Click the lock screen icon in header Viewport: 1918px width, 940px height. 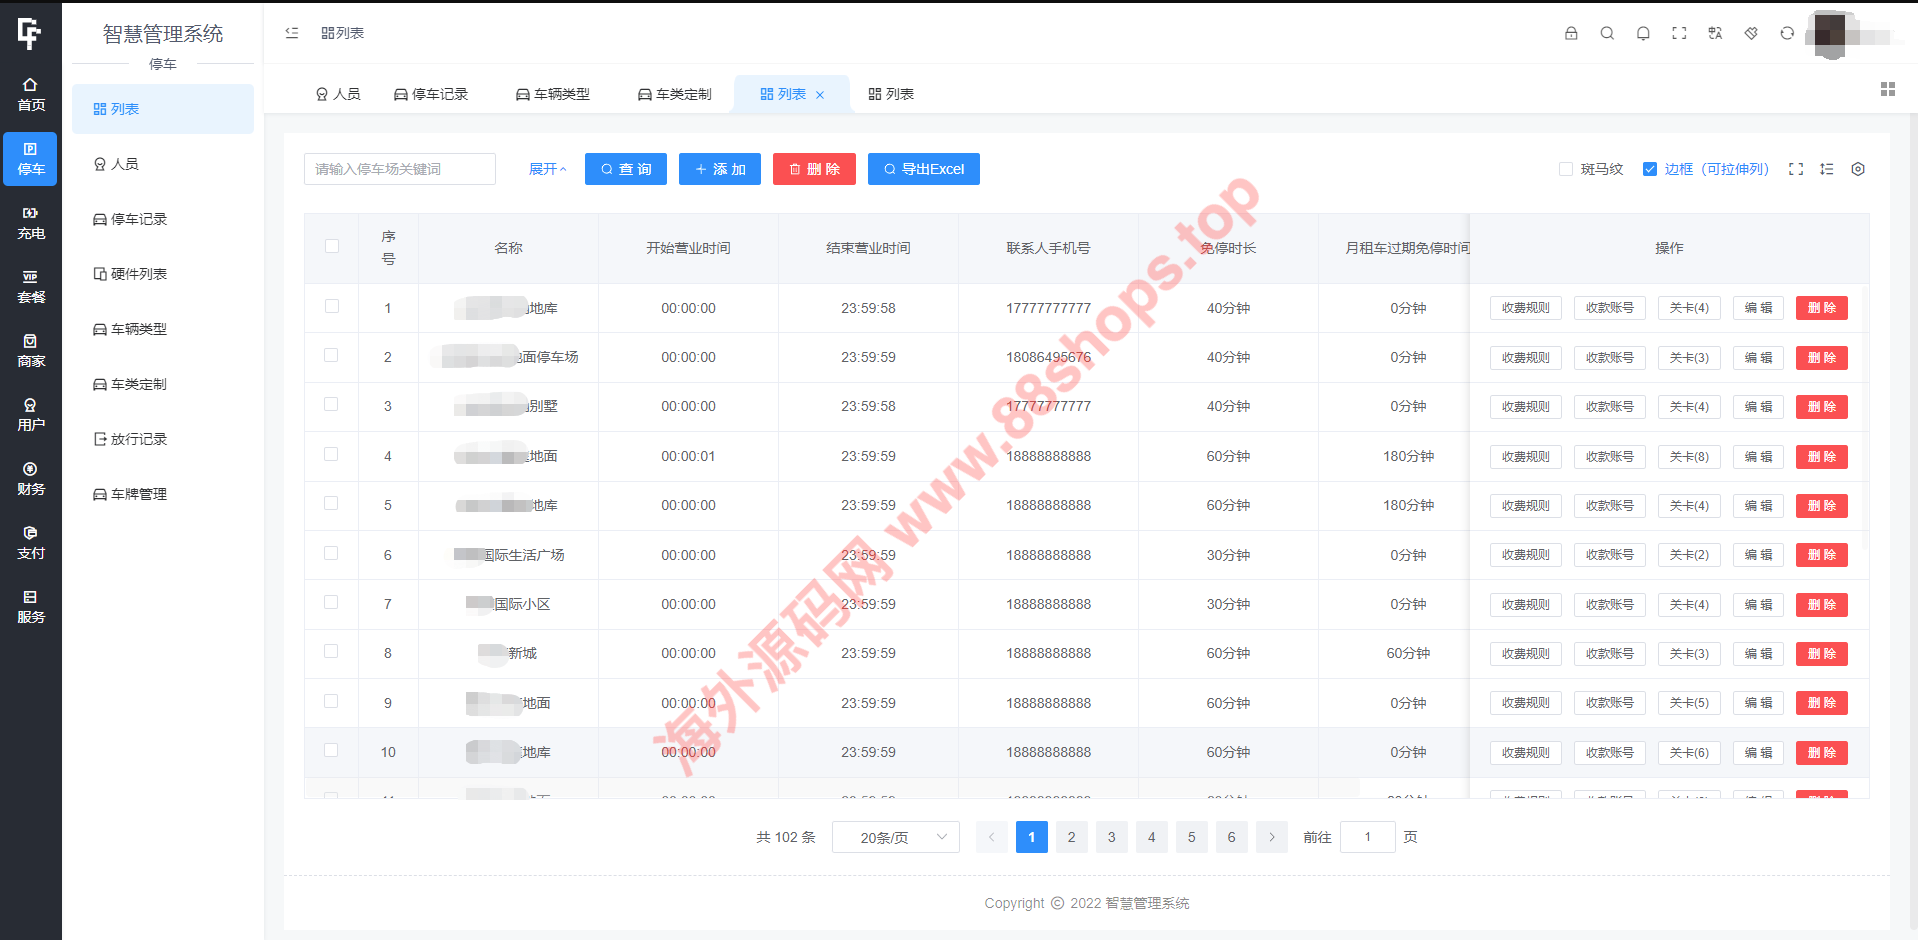click(x=1571, y=33)
